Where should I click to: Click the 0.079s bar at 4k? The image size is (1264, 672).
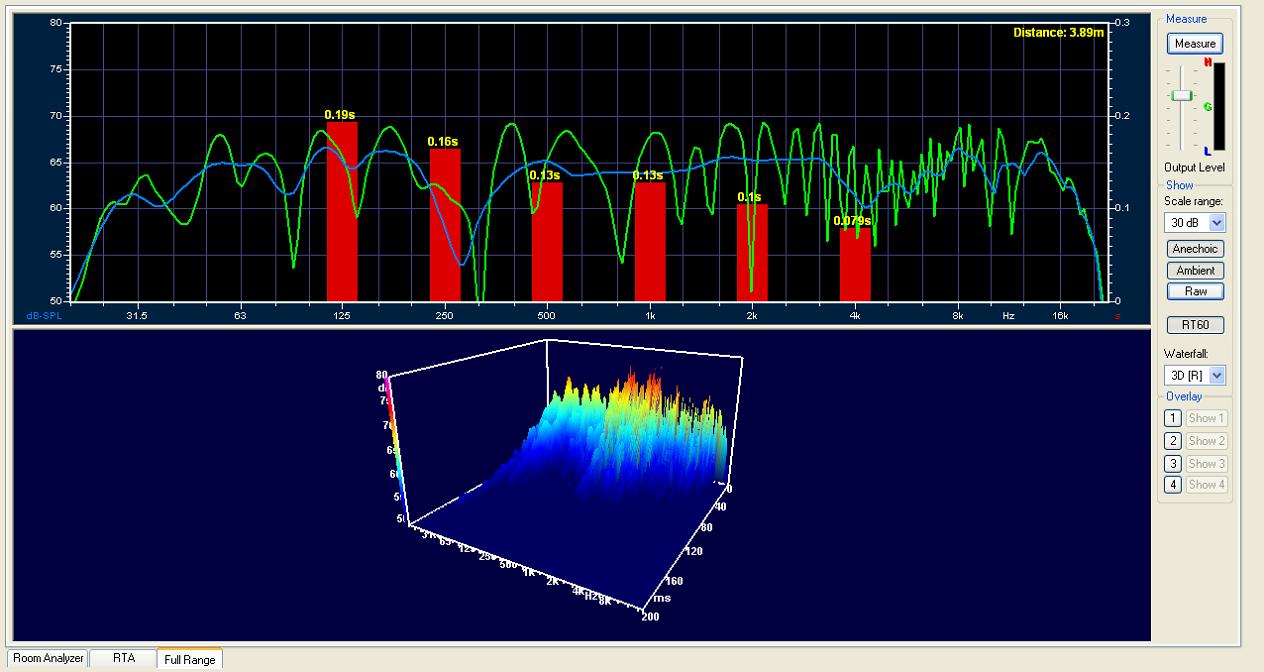(855, 265)
